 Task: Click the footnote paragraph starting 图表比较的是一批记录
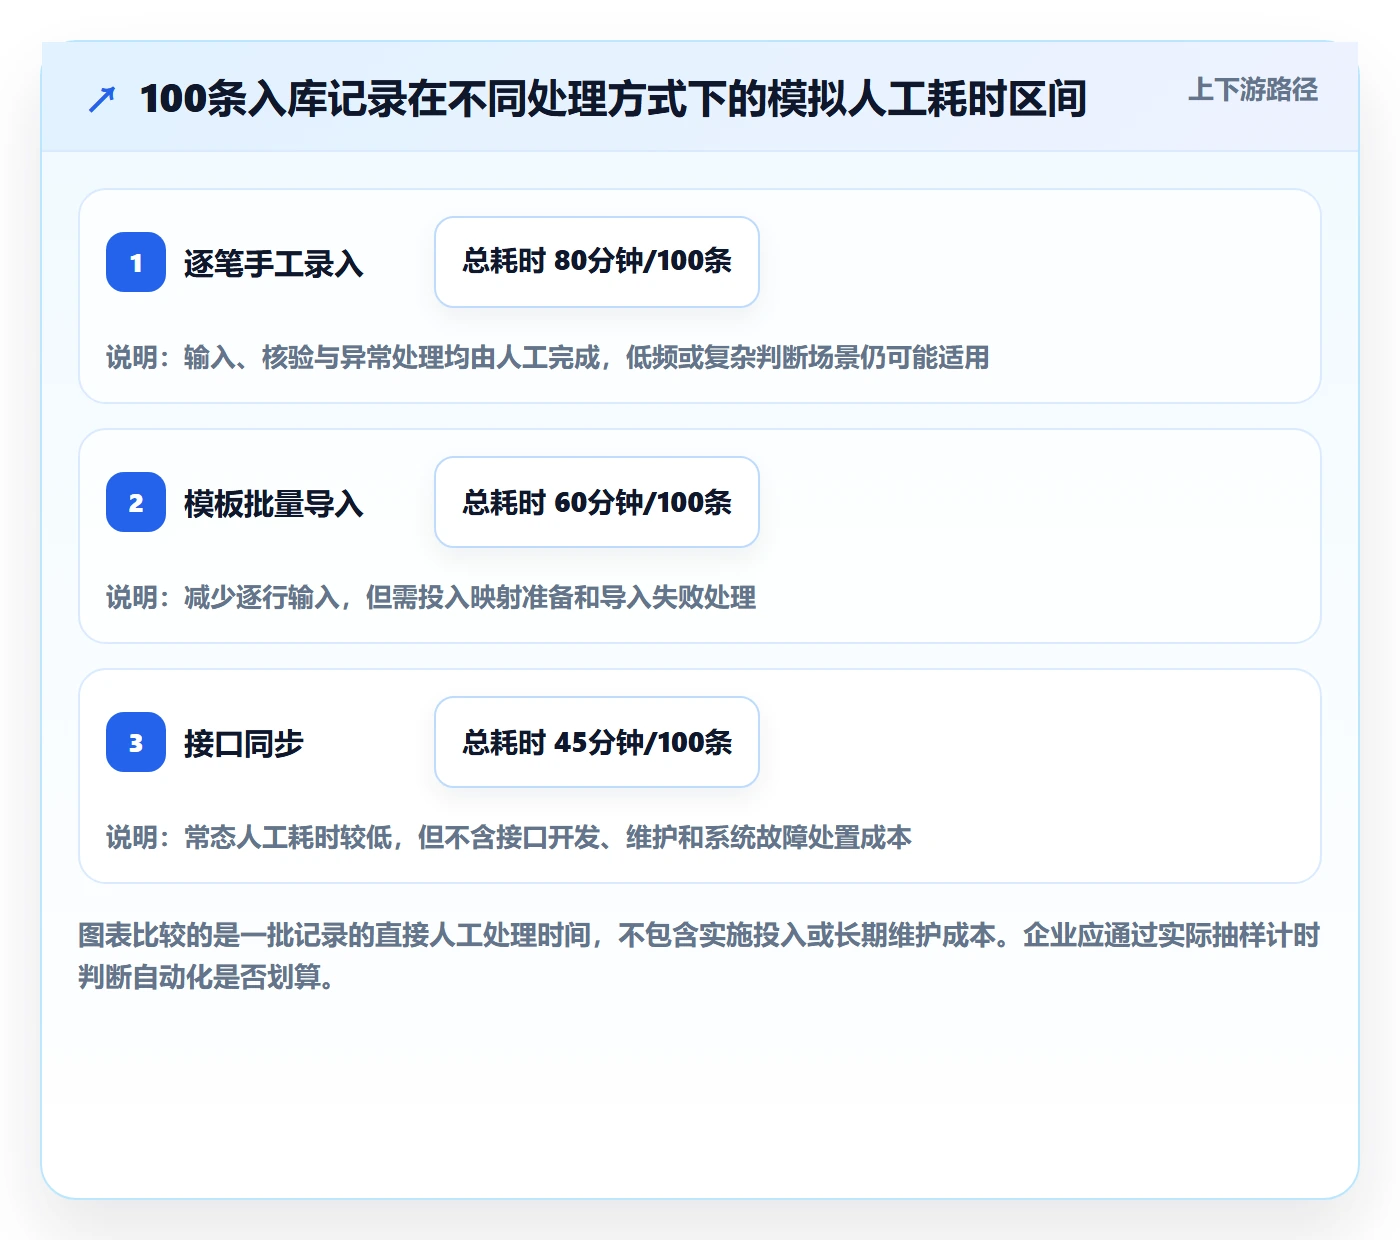699,956
